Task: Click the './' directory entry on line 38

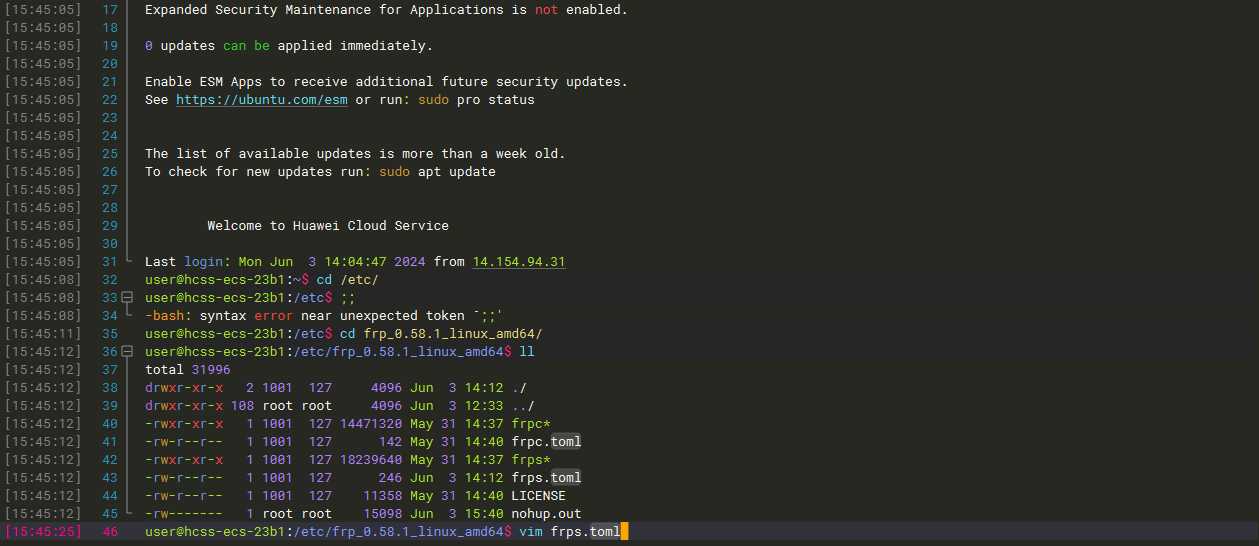Action: (519, 388)
